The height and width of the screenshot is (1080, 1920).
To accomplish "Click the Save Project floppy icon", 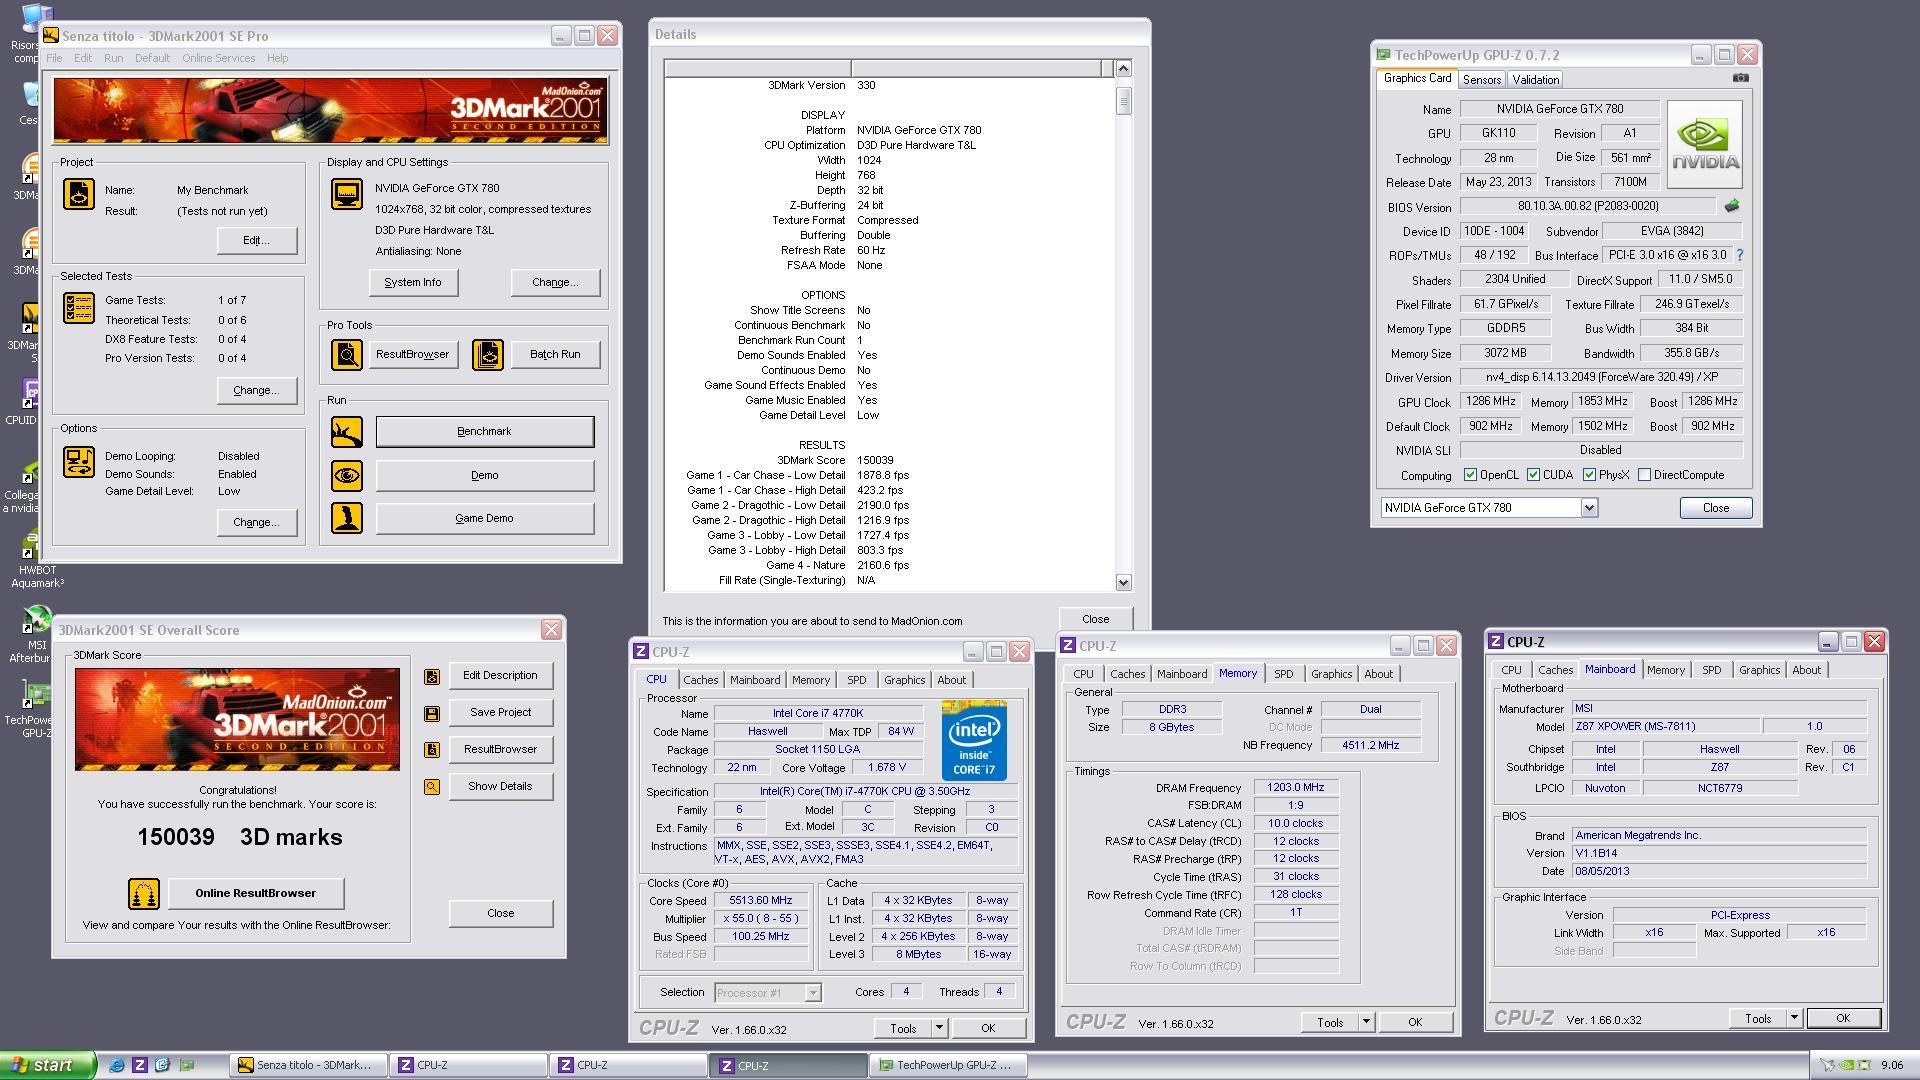I will pos(432,713).
